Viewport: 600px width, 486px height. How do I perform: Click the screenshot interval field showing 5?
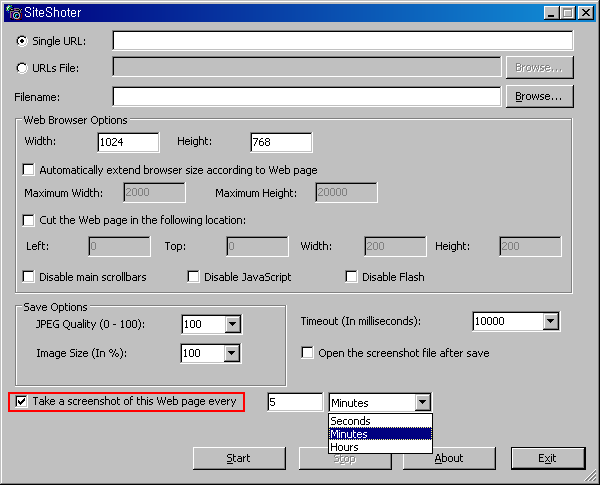pyautogui.click(x=295, y=402)
